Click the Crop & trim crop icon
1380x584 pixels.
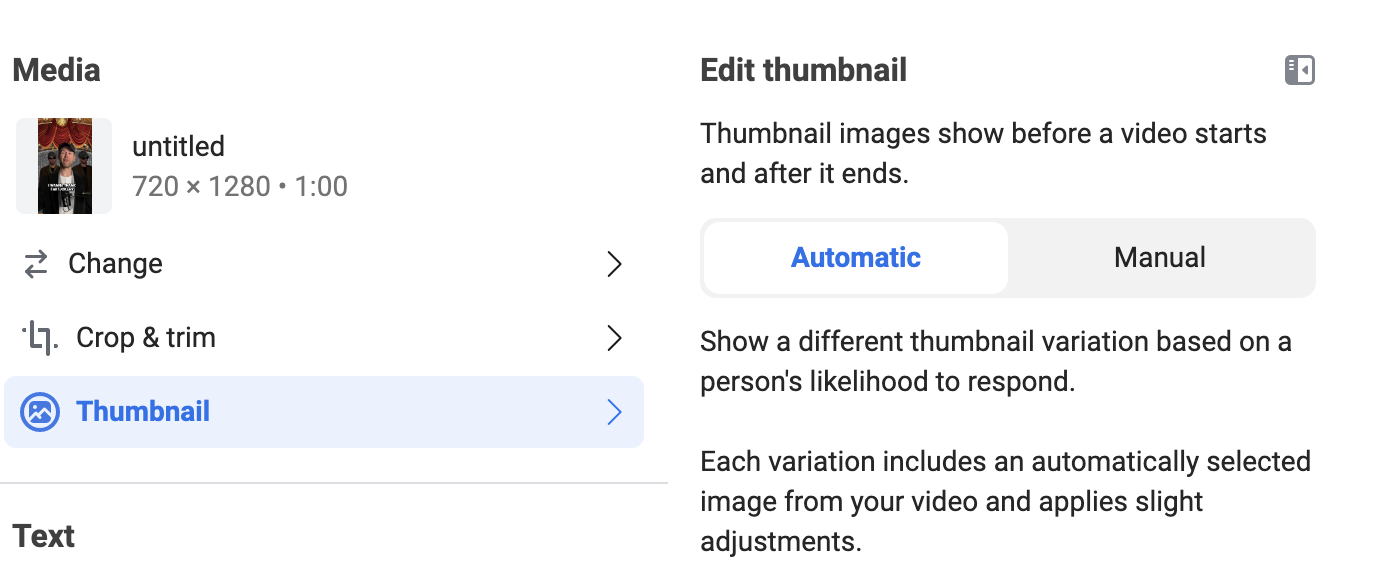(x=39, y=337)
